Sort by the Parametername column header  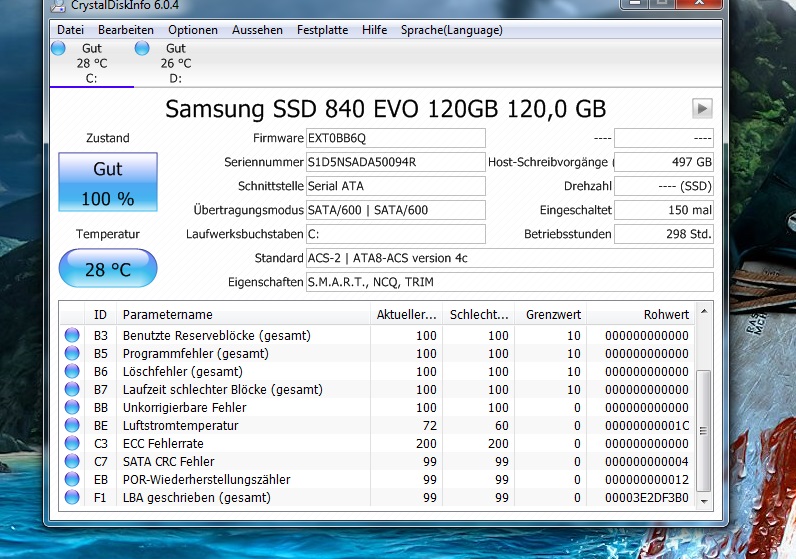243,315
